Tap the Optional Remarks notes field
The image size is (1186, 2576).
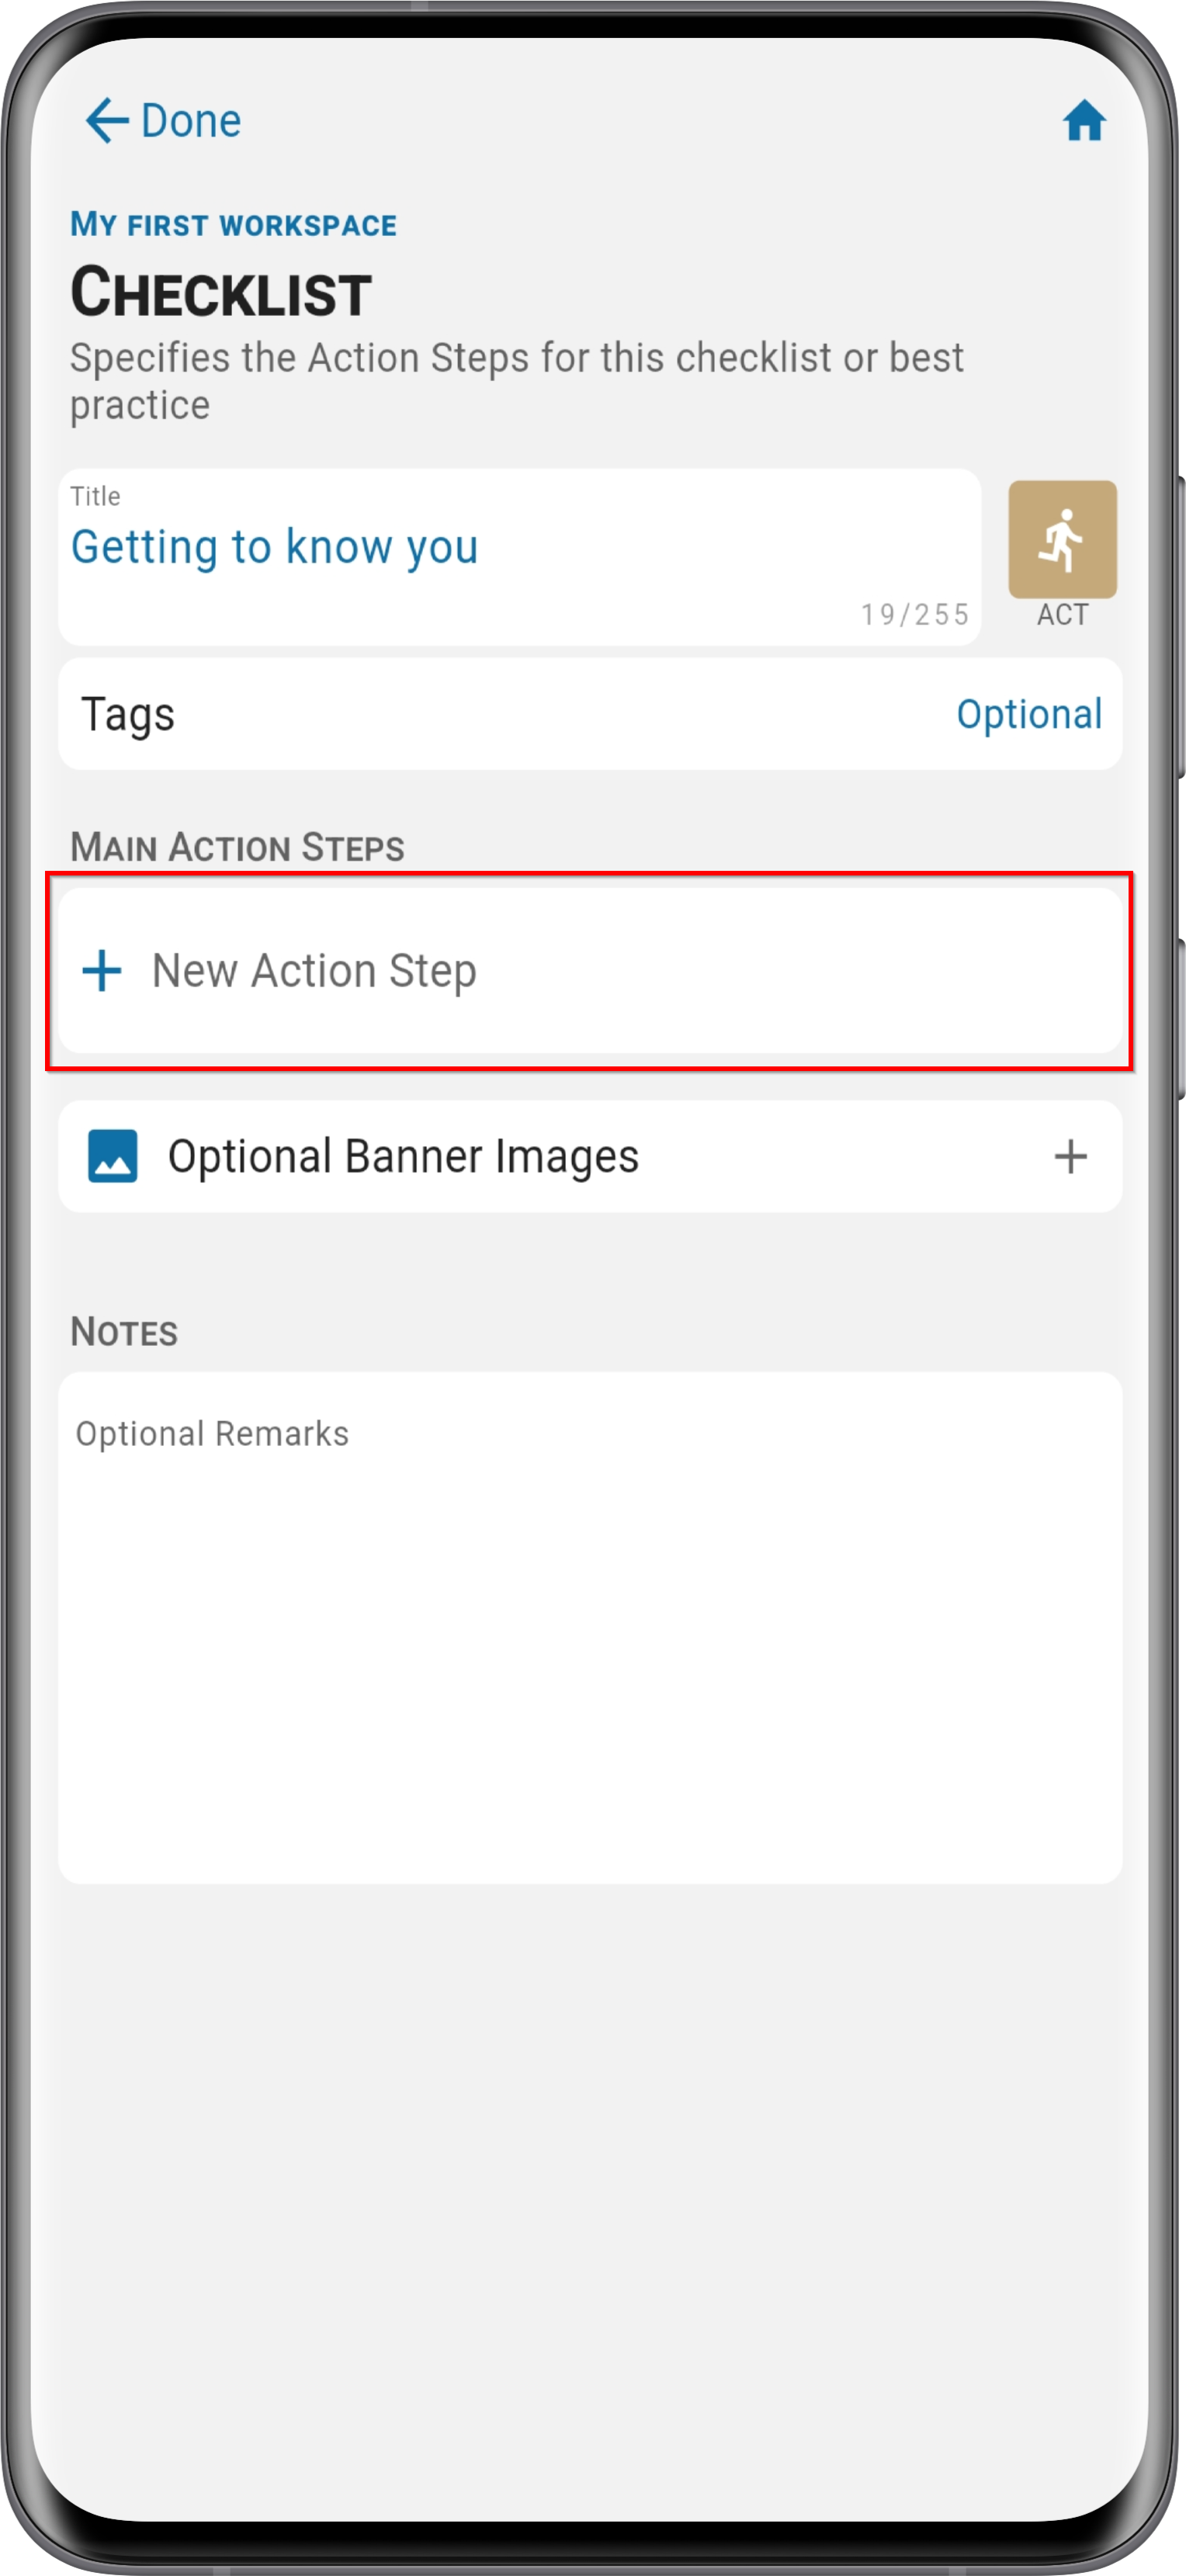[590, 1627]
